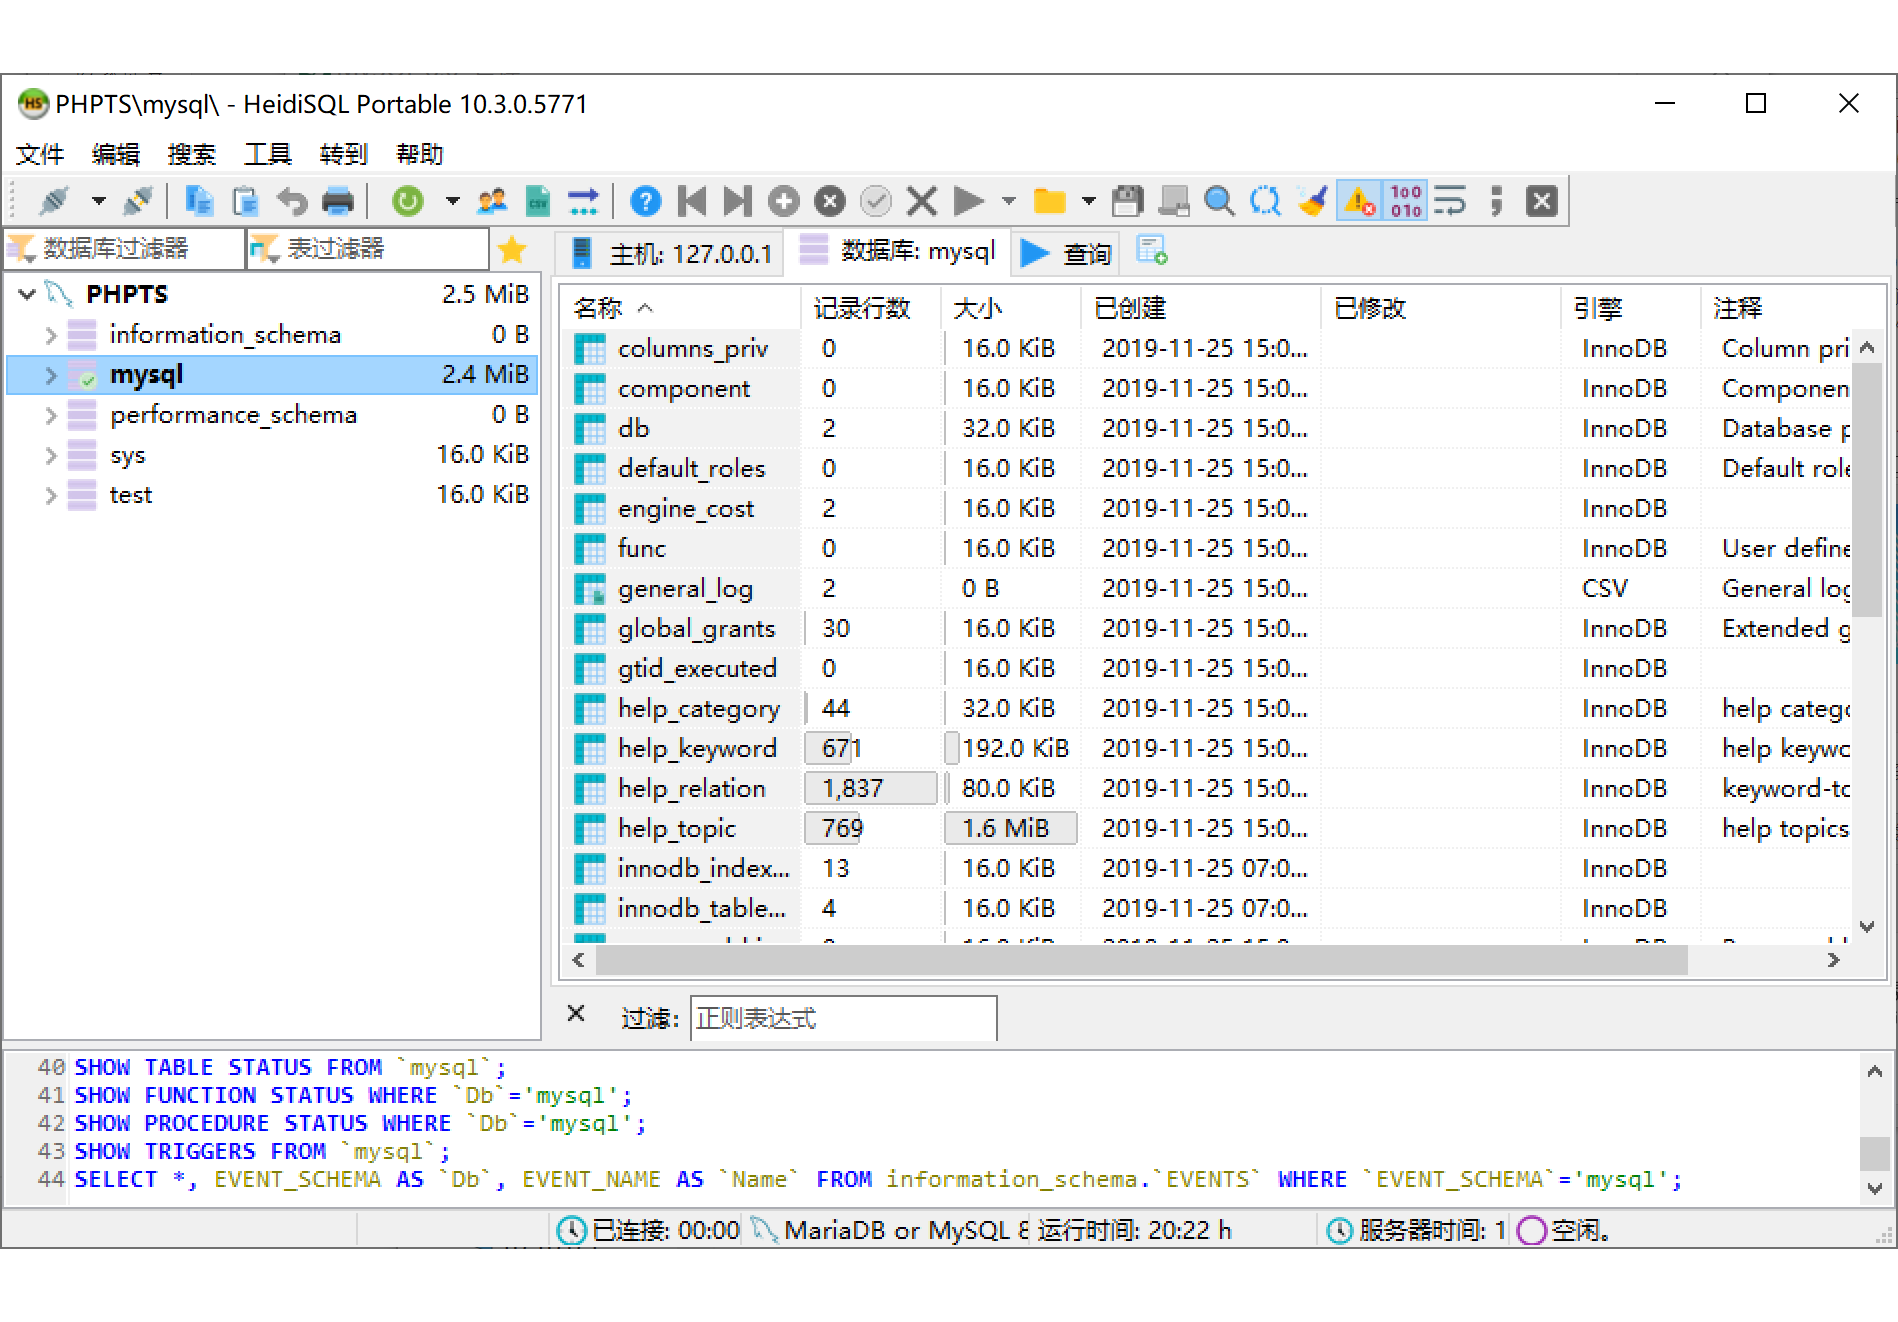Sort by 引擎 column header
Viewport: 1898px width, 1322px height.
[1631, 308]
